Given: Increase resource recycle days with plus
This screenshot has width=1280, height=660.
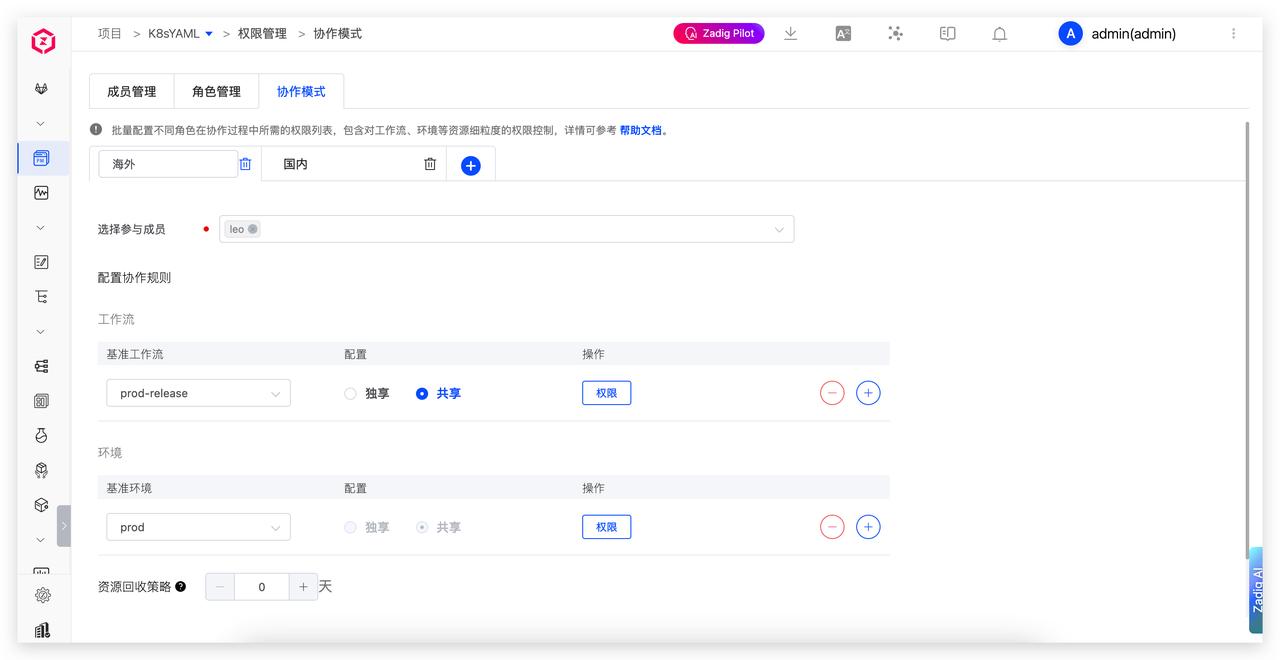Looking at the screenshot, I should pyautogui.click(x=303, y=587).
